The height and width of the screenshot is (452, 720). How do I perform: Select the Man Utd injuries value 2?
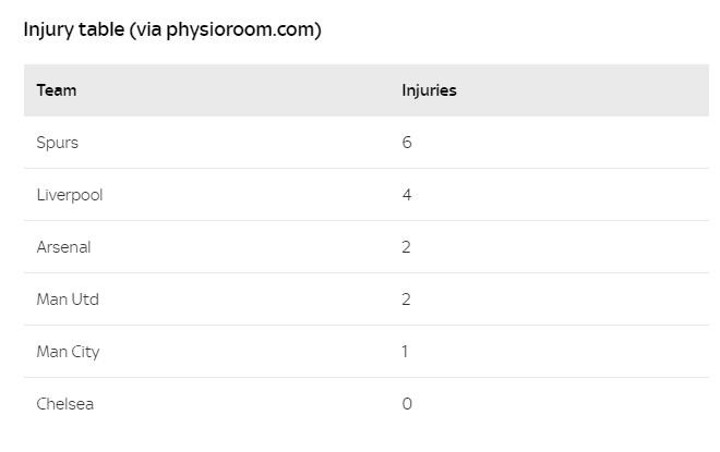[406, 299]
